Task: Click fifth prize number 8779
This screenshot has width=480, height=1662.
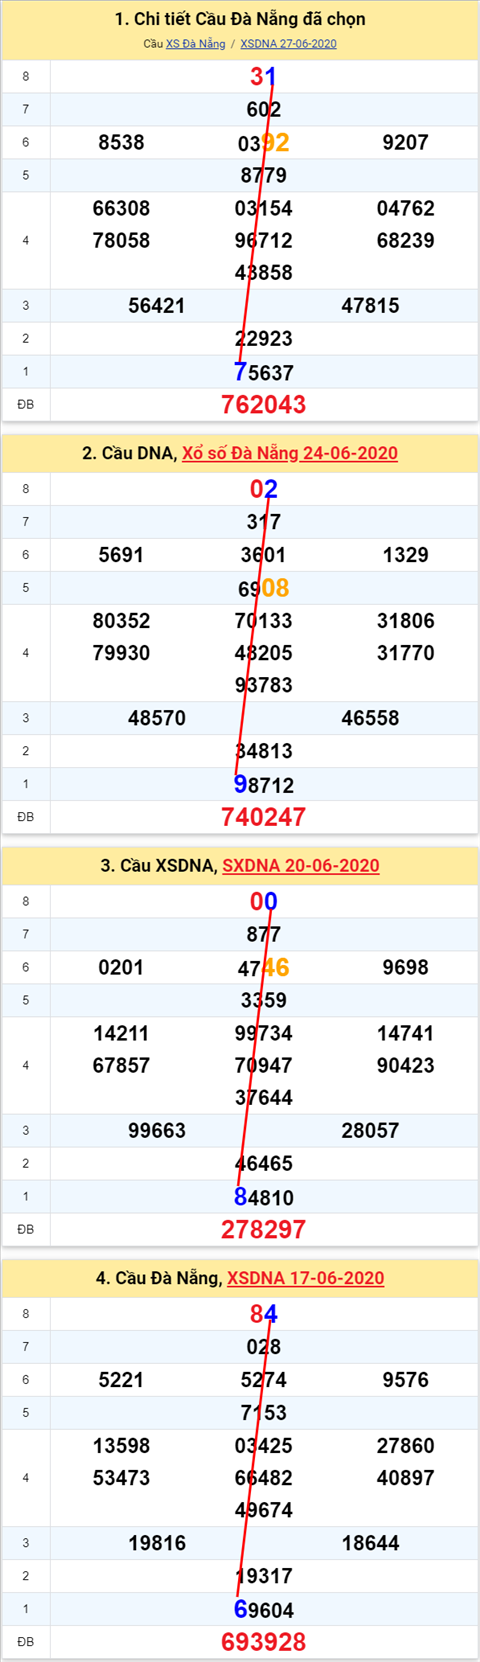Action: coord(264,176)
